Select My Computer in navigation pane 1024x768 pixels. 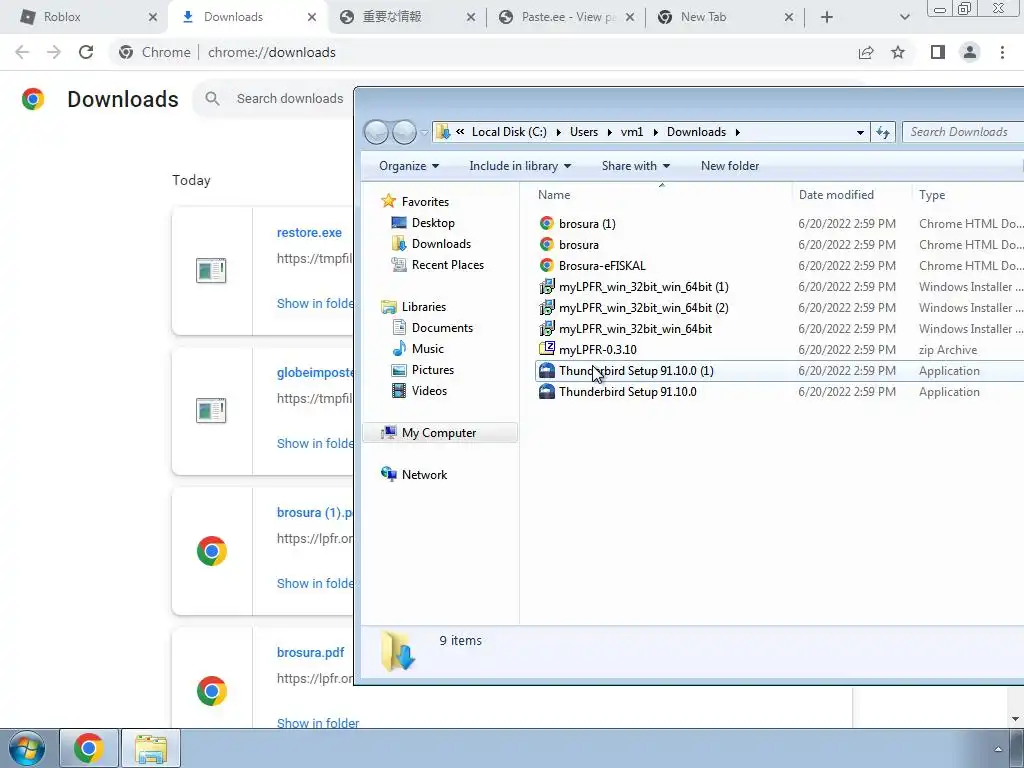click(x=439, y=433)
